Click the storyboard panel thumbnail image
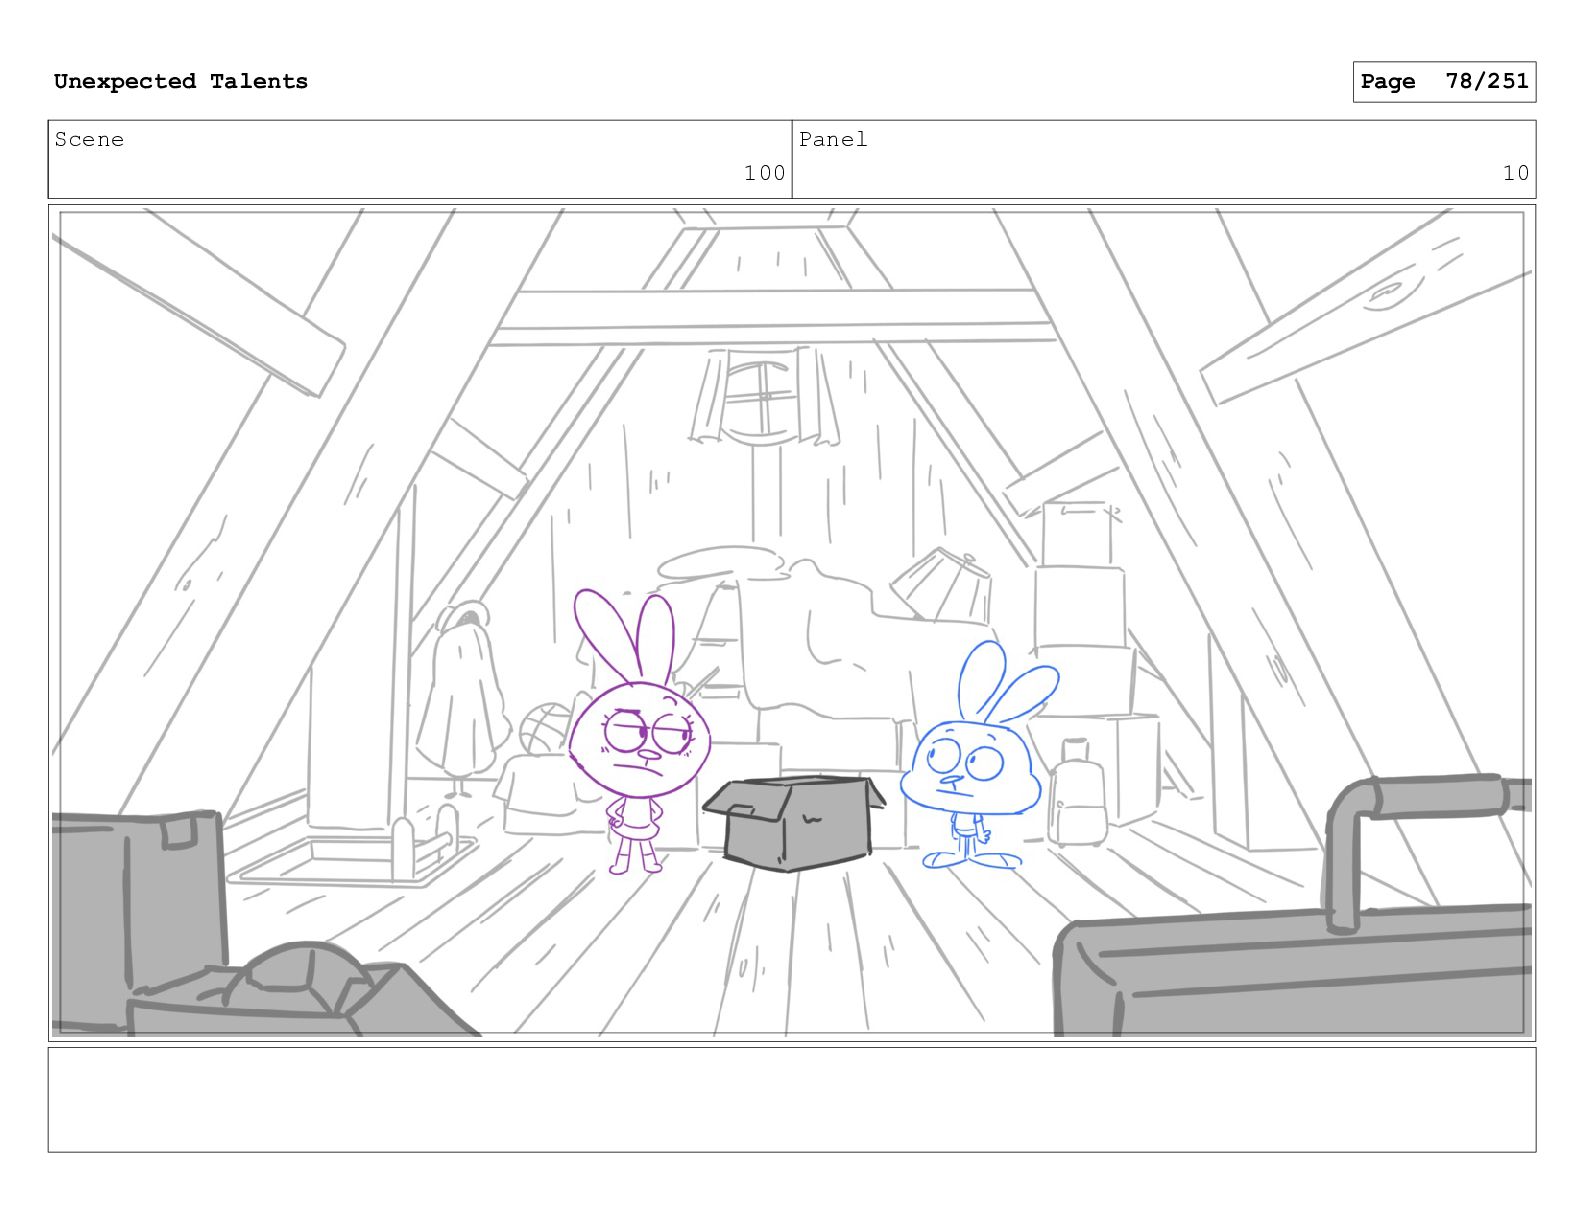1584x1224 pixels. click(x=792, y=623)
